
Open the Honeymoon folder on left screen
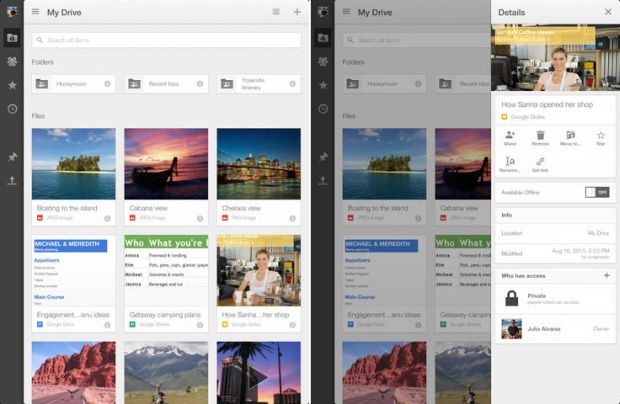click(x=74, y=84)
